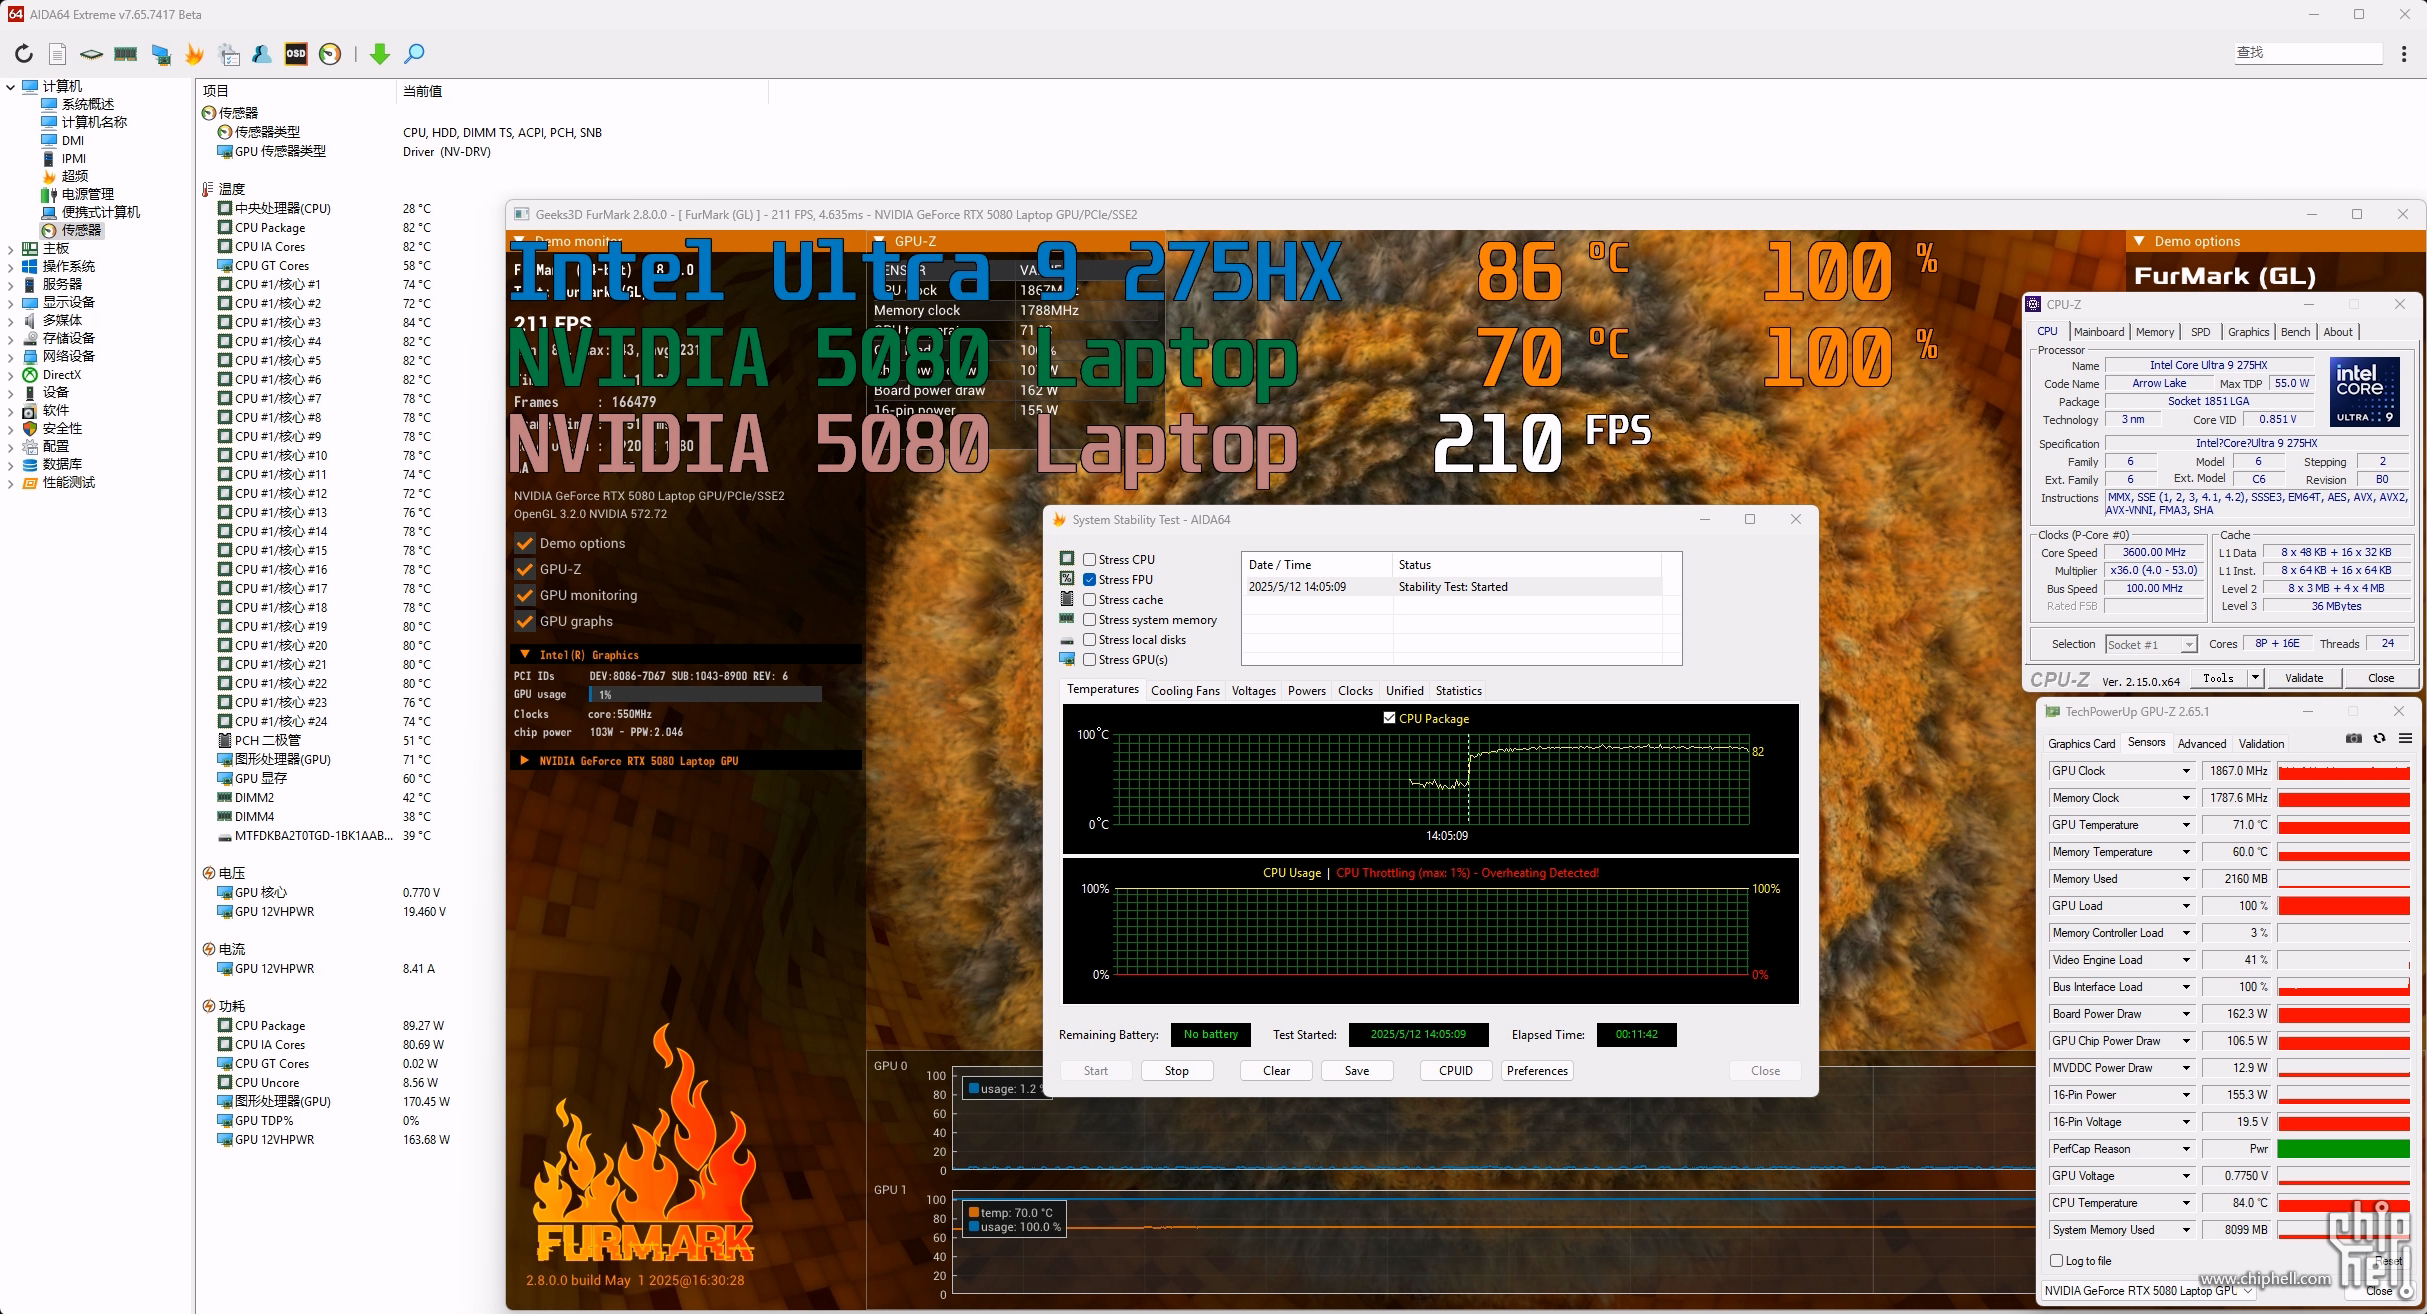The width and height of the screenshot is (2427, 1314).
Task: Uncheck Stress FPU checkbox
Action: 1090,580
